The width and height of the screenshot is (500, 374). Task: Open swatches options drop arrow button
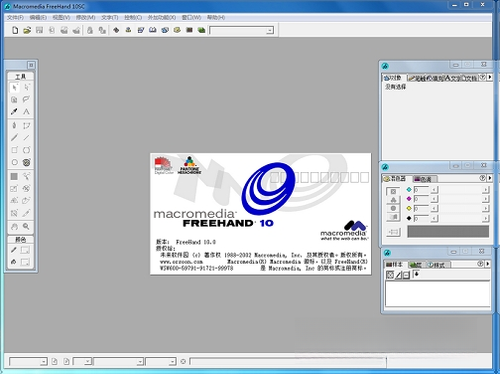(416, 275)
